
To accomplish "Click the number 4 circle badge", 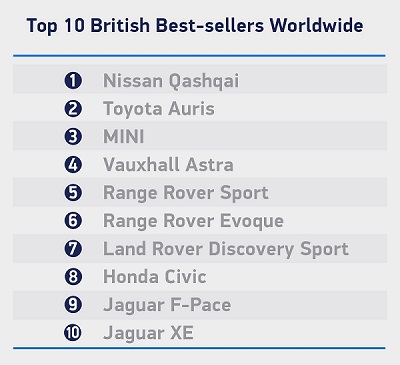I will (73, 165).
